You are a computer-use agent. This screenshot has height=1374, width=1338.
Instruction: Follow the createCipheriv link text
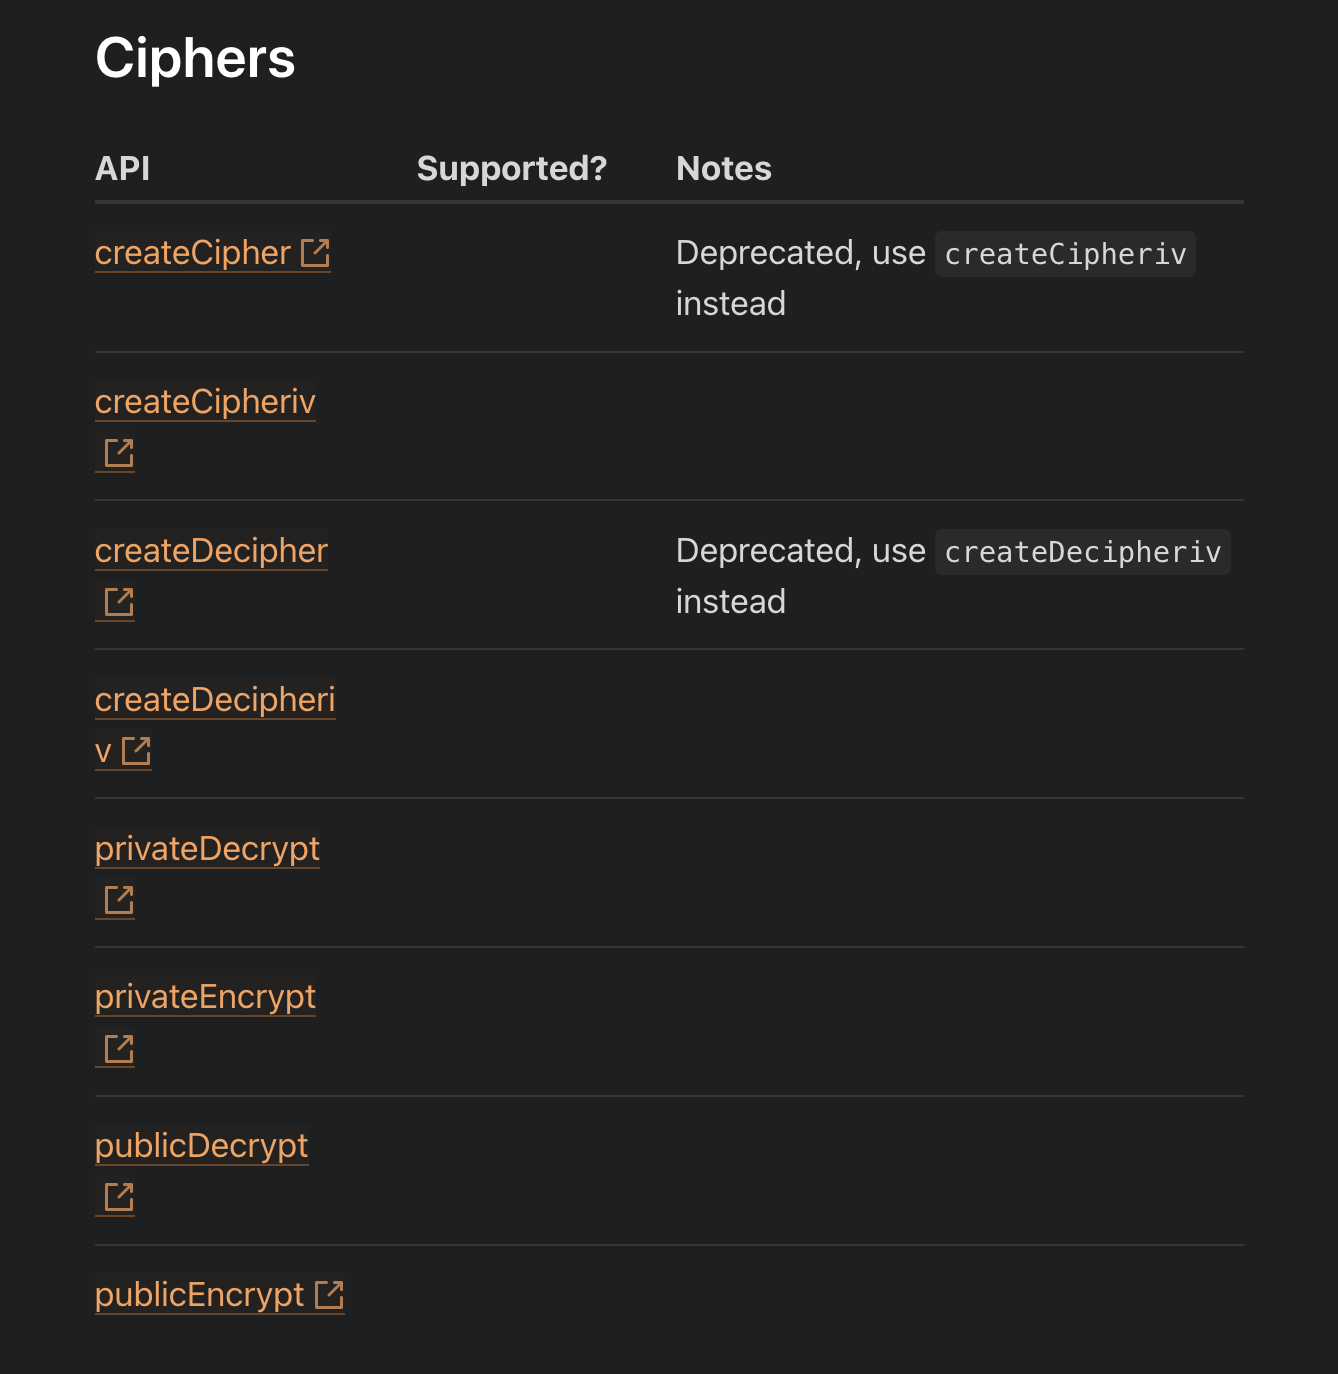[205, 402]
